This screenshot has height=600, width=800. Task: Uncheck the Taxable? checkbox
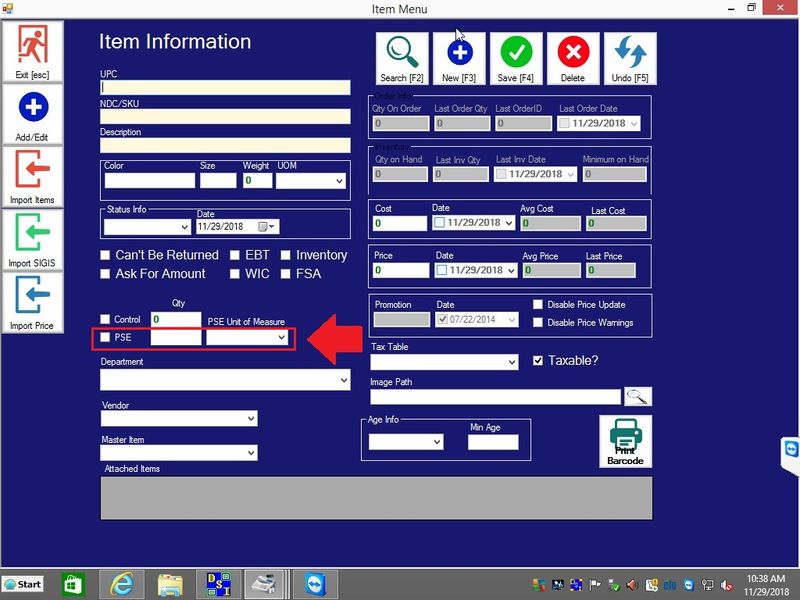[538, 361]
